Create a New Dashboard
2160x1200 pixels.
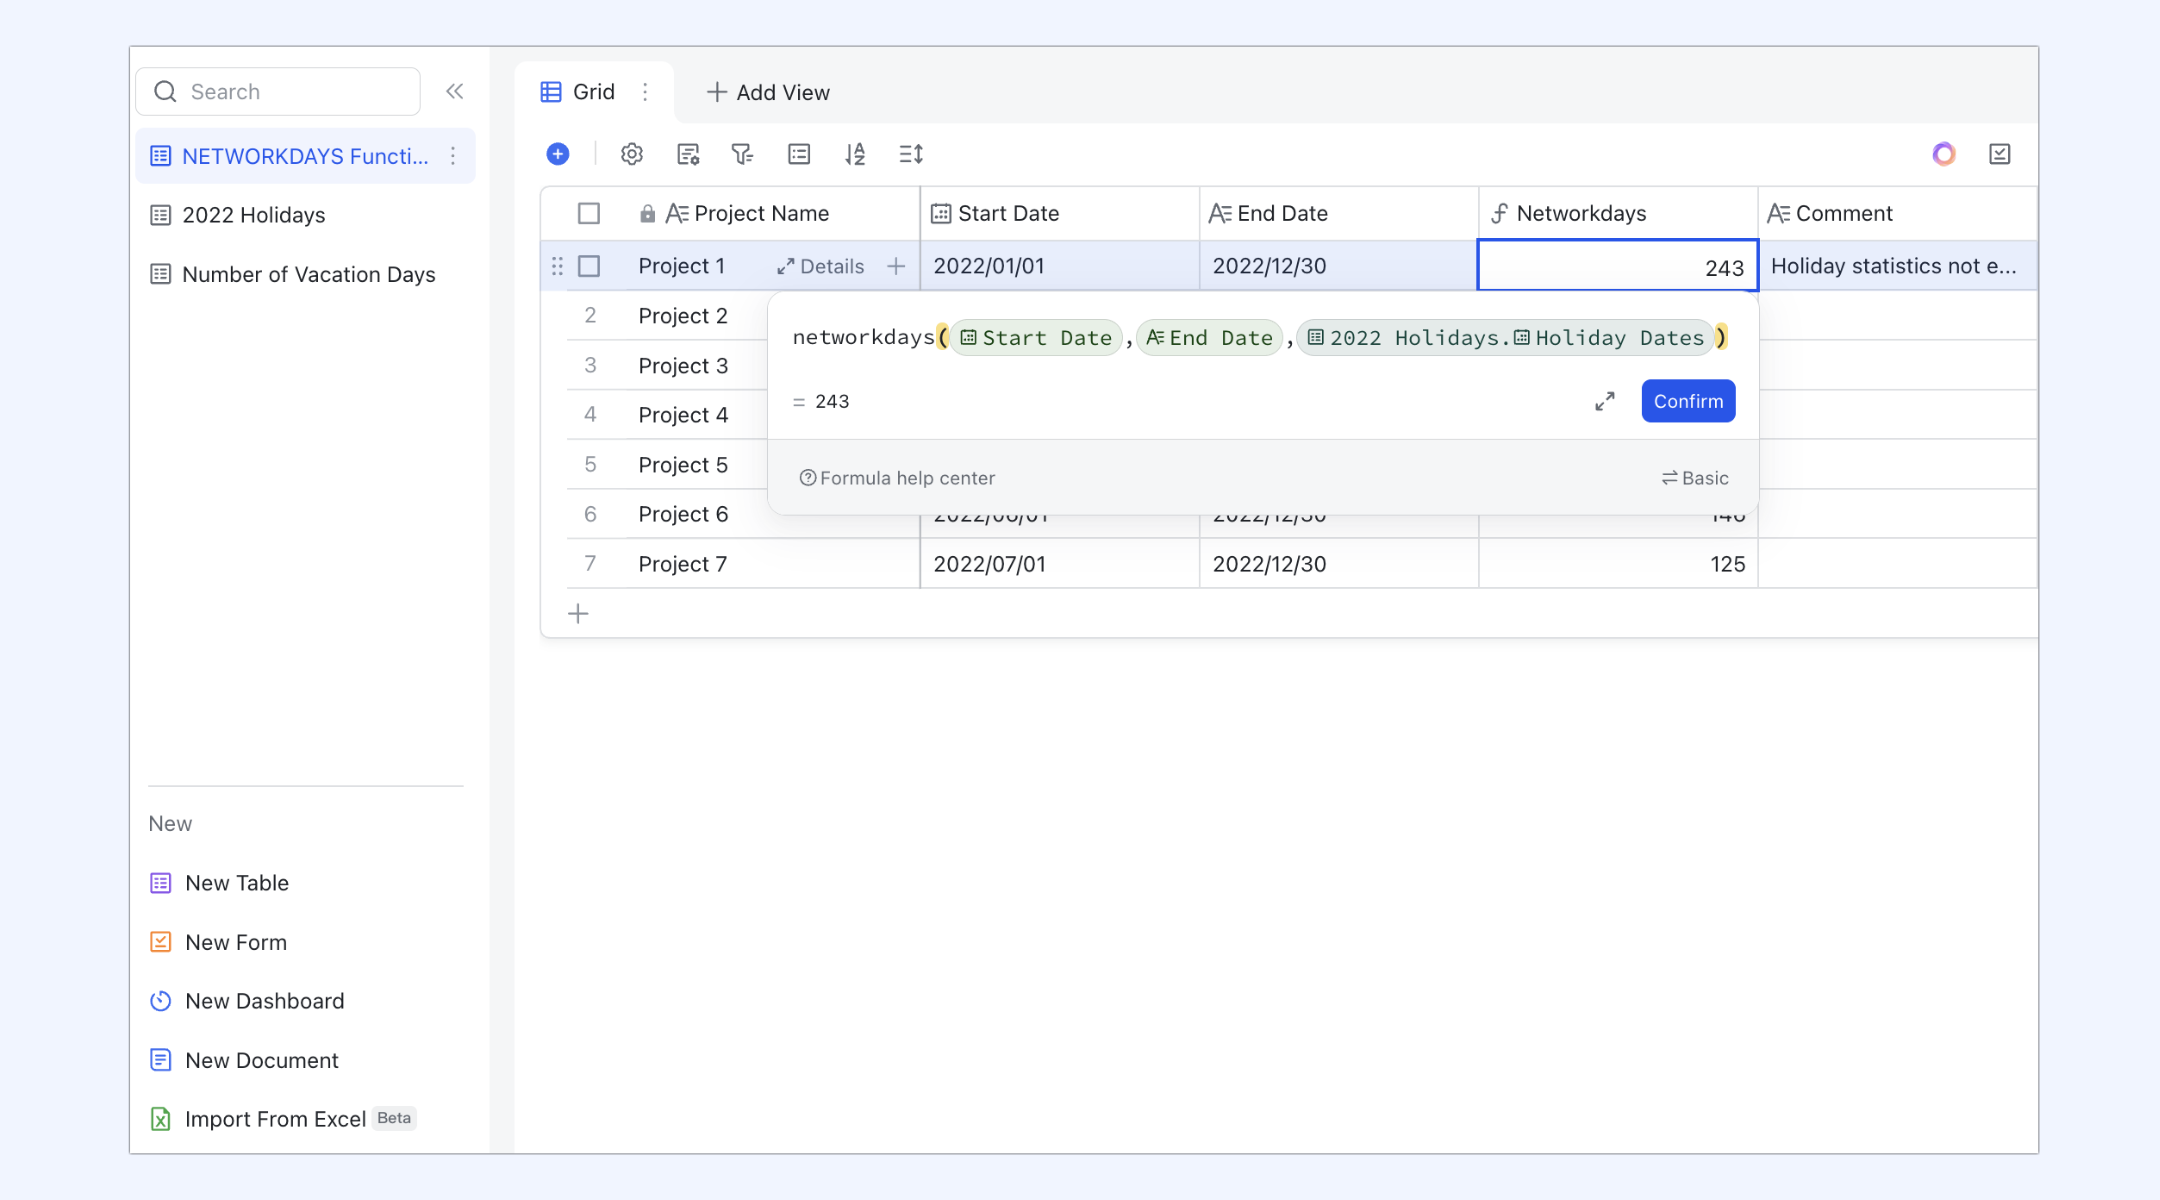[x=247, y=1001]
